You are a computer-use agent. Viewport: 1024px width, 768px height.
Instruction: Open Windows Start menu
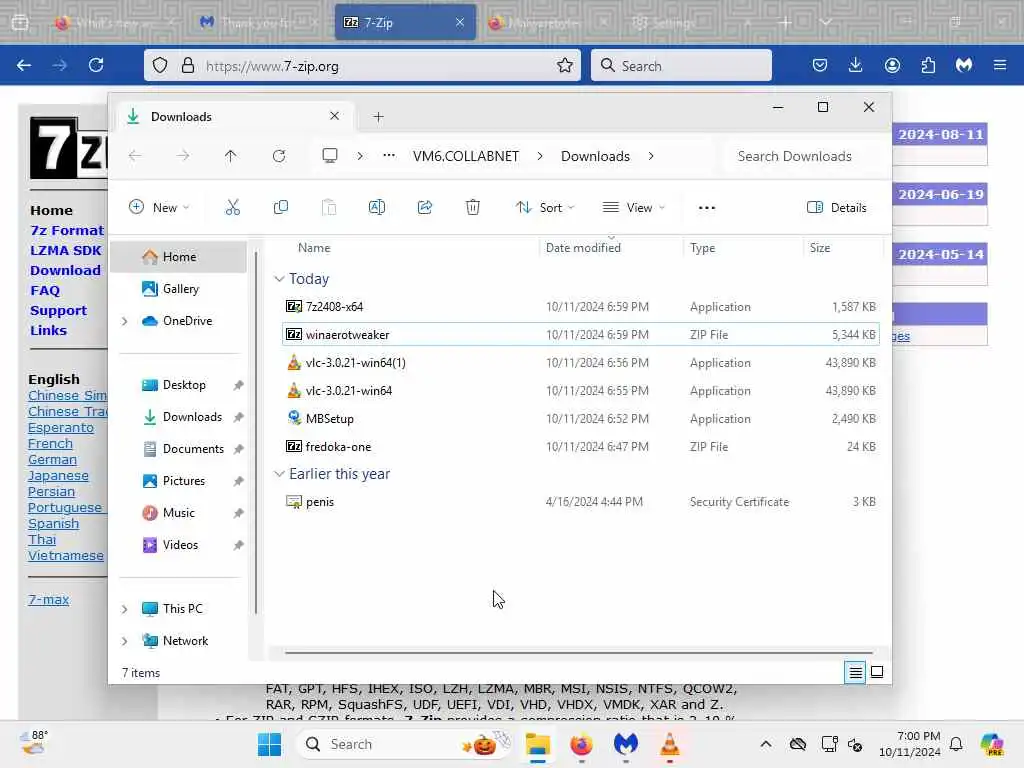click(269, 744)
